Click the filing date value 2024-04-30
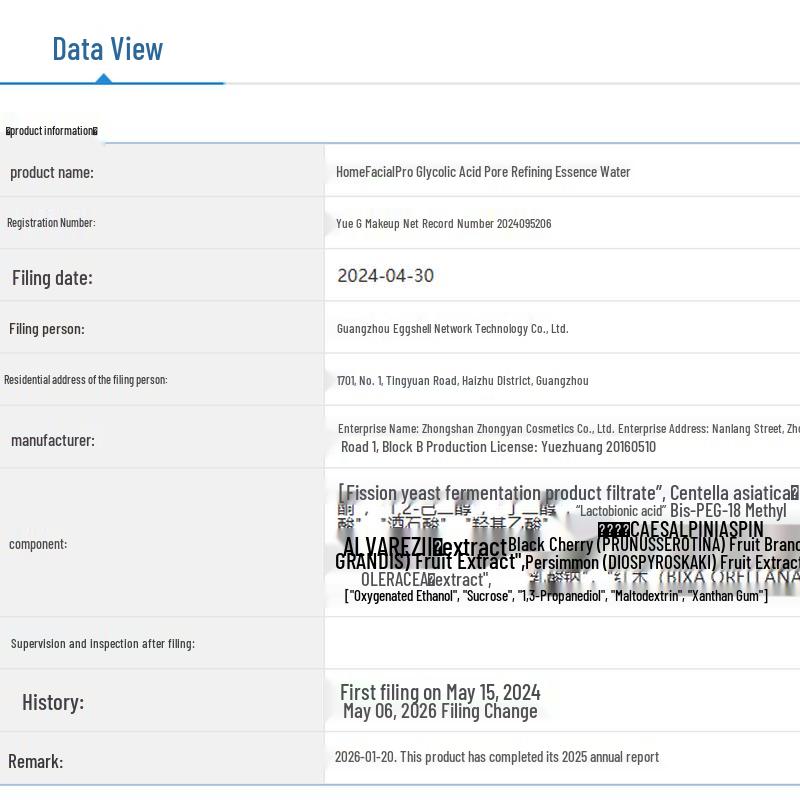The width and height of the screenshot is (800, 800). 386,276
